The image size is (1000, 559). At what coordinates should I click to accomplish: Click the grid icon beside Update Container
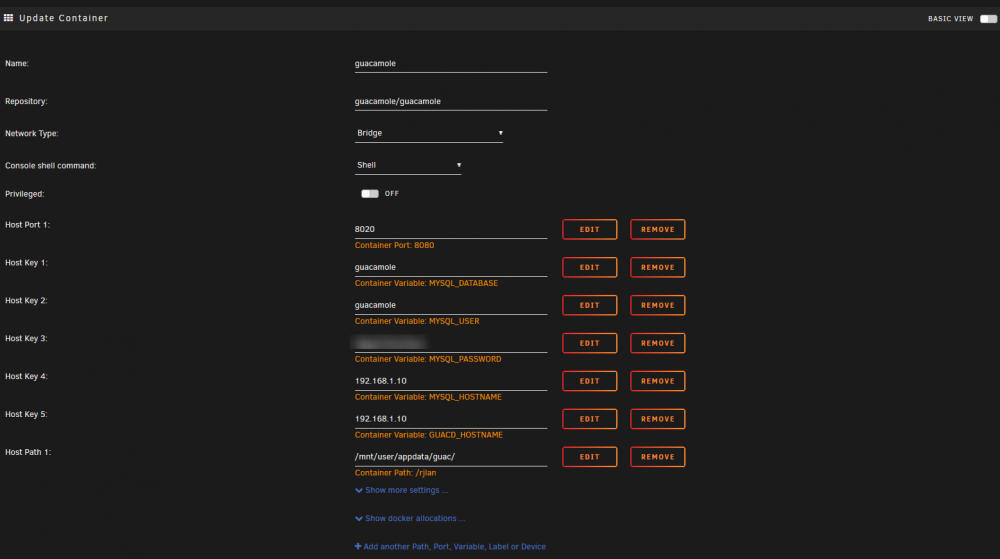coord(8,18)
